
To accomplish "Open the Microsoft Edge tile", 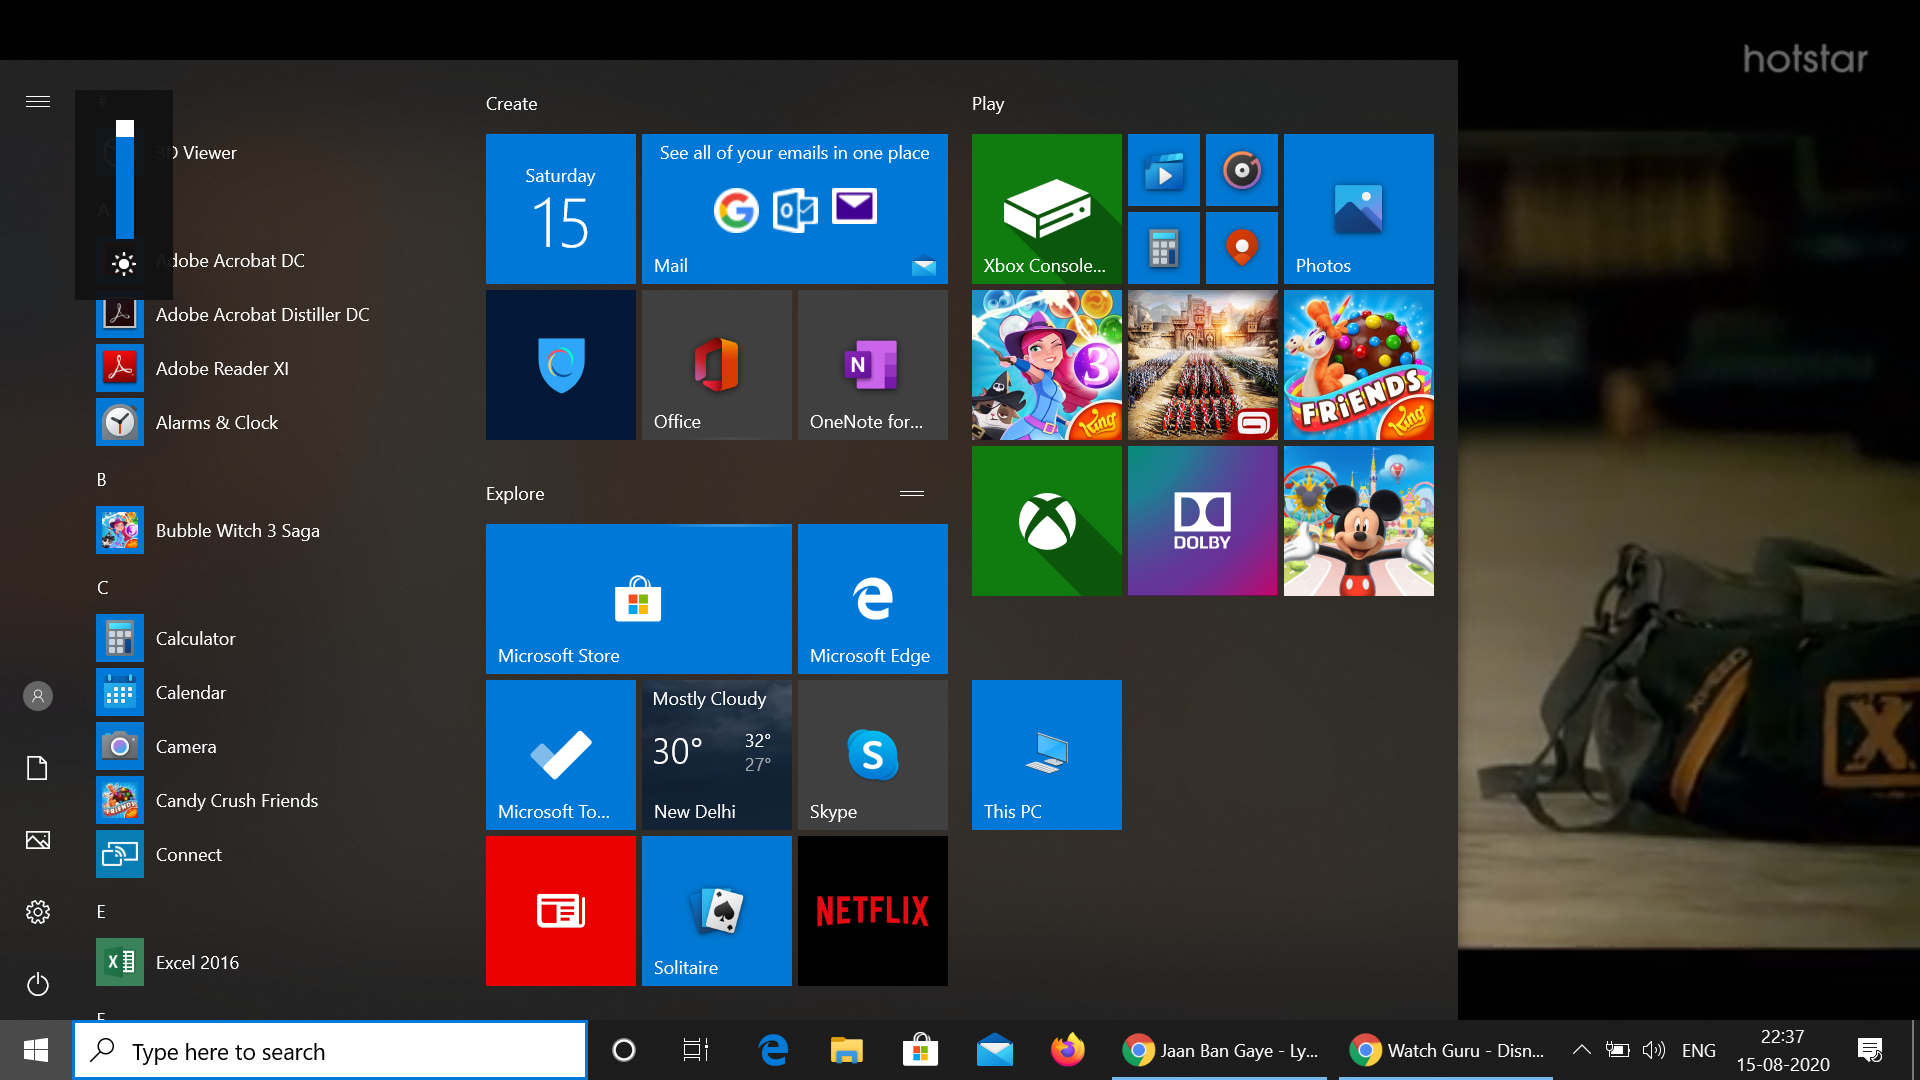I will click(873, 599).
